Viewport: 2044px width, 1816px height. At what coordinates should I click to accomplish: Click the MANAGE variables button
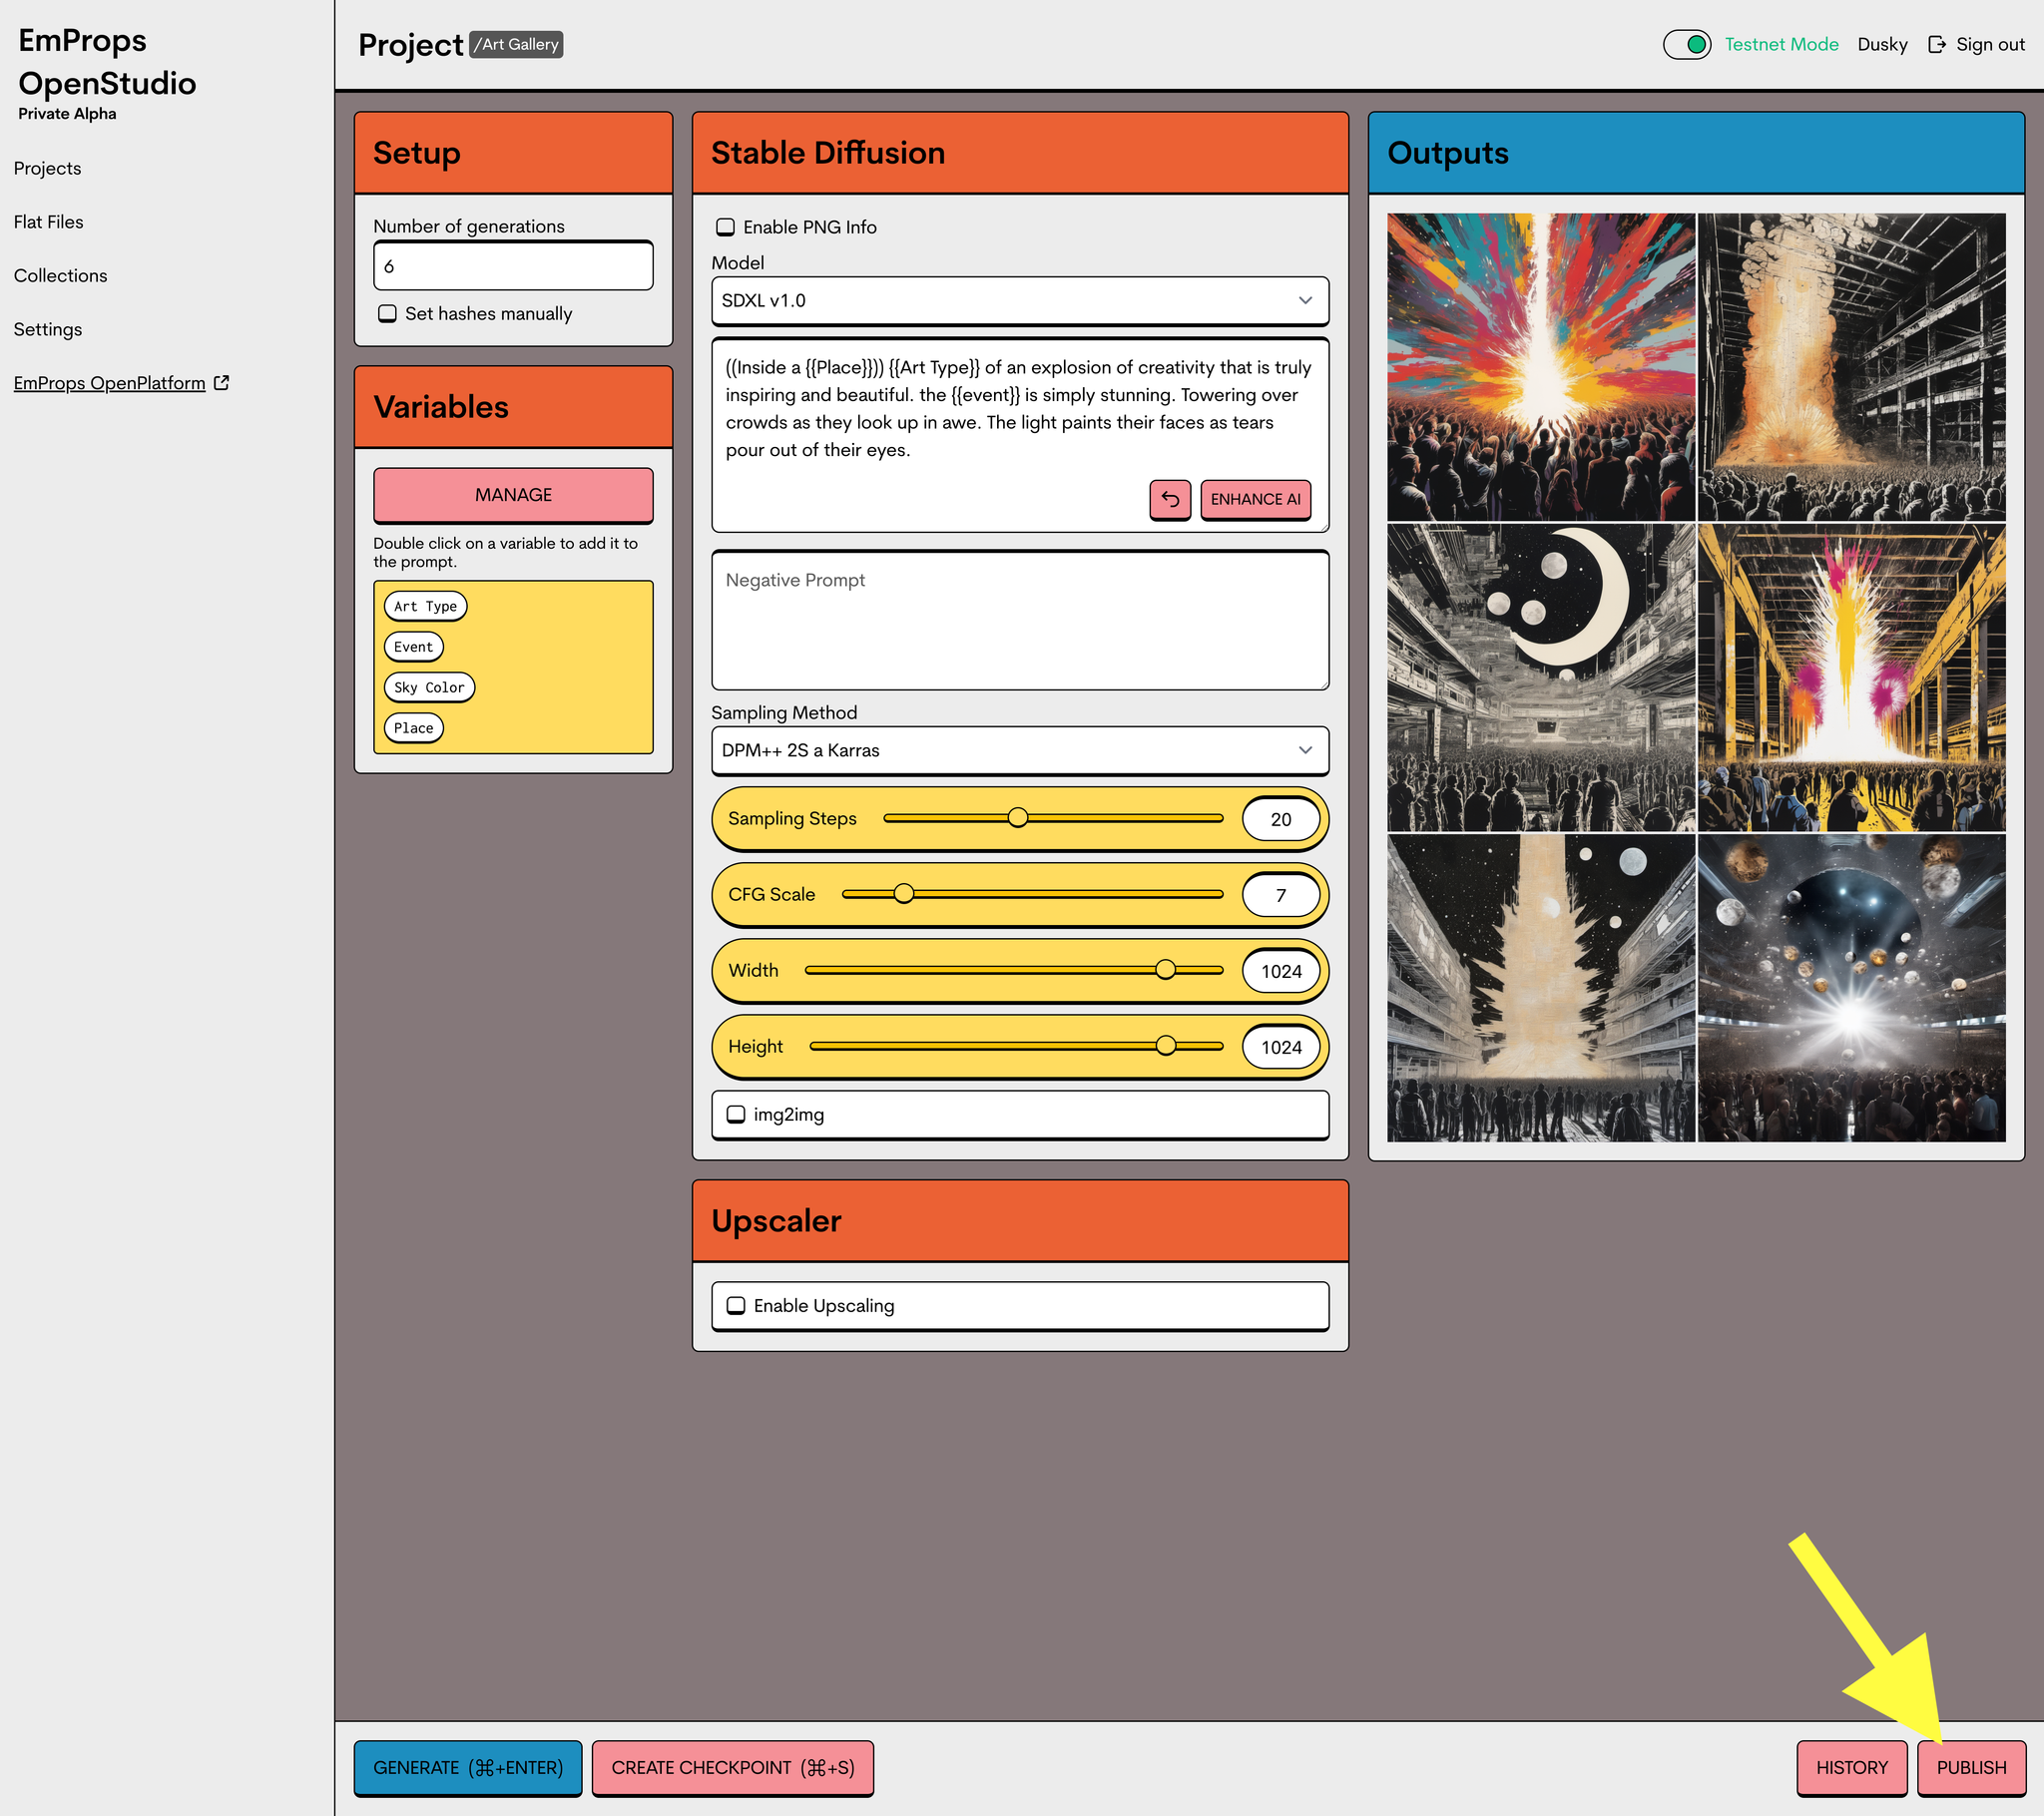513,495
